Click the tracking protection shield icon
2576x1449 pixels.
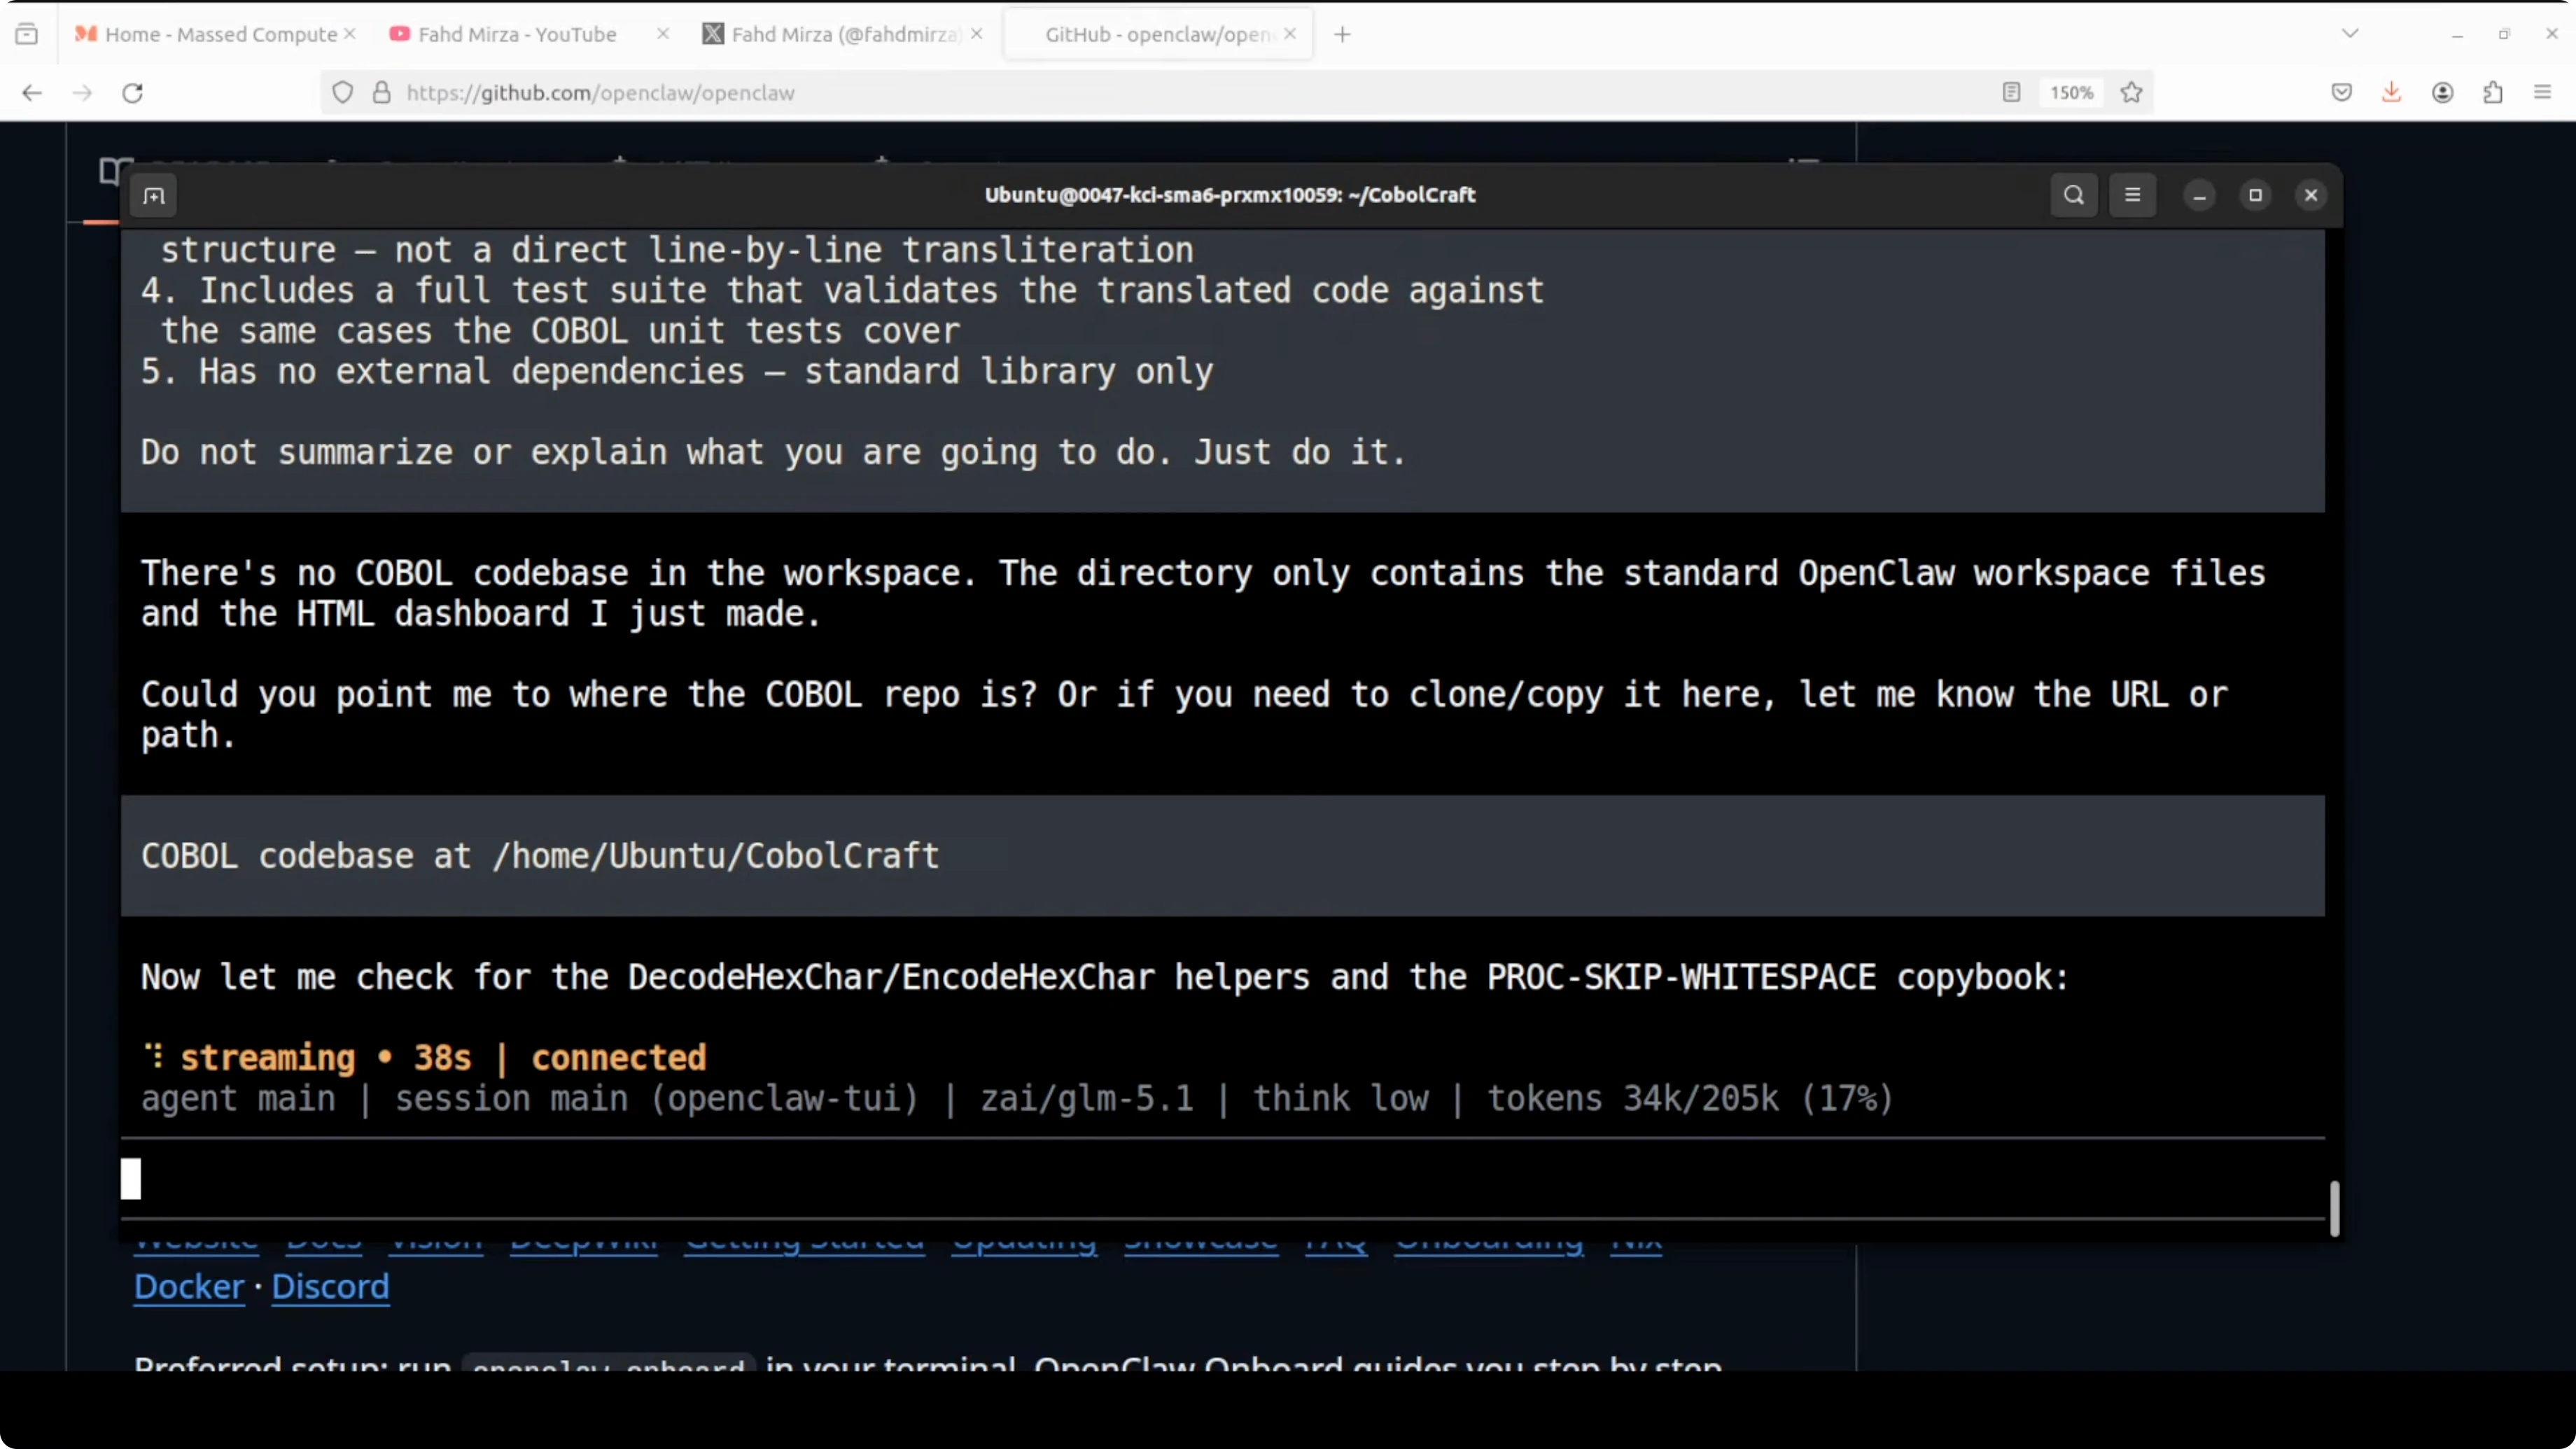343,93
